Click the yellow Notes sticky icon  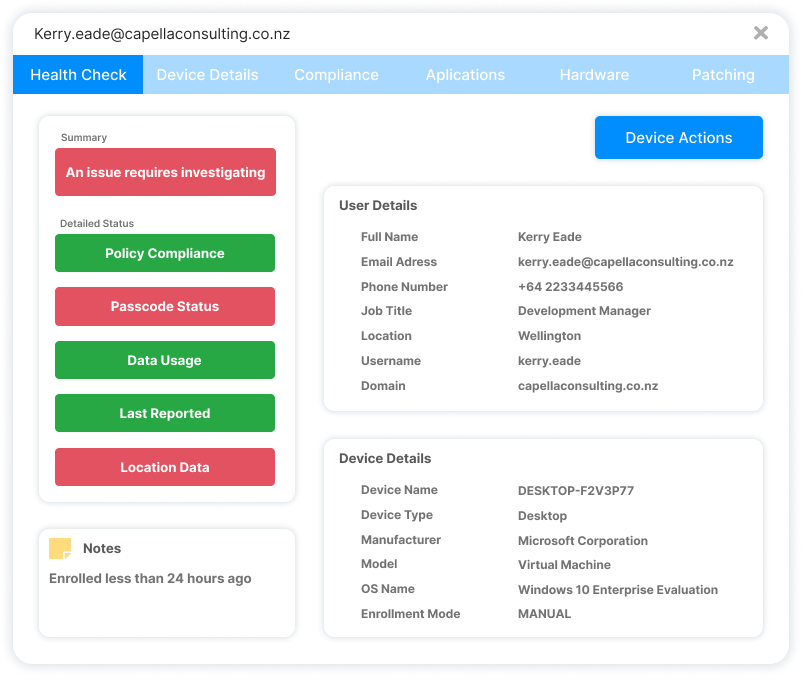pyautogui.click(x=60, y=548)
